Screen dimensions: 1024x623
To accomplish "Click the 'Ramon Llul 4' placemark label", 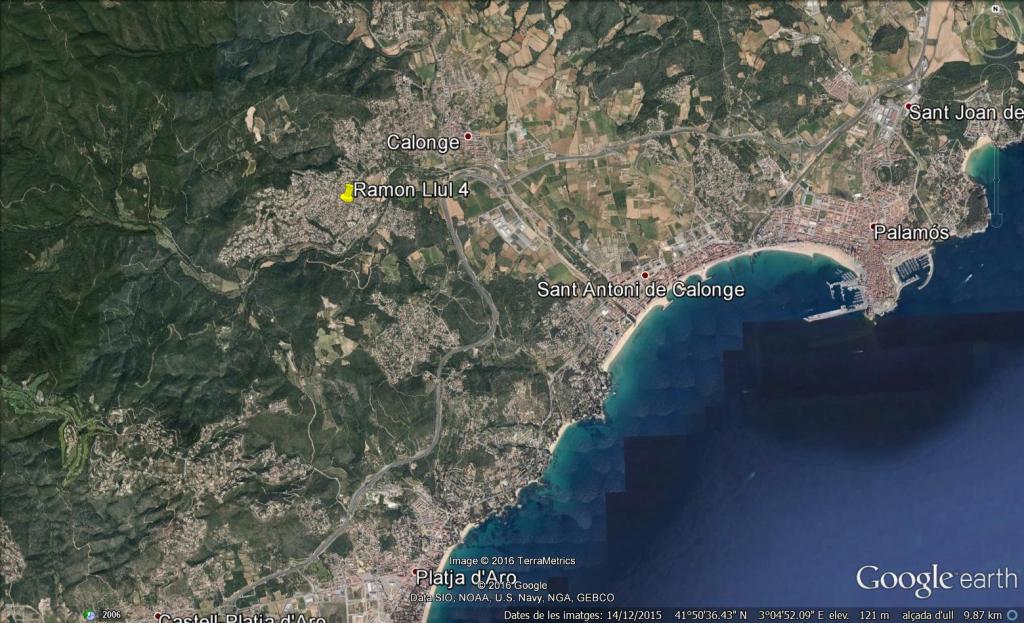I will click(x=411, y=190).
